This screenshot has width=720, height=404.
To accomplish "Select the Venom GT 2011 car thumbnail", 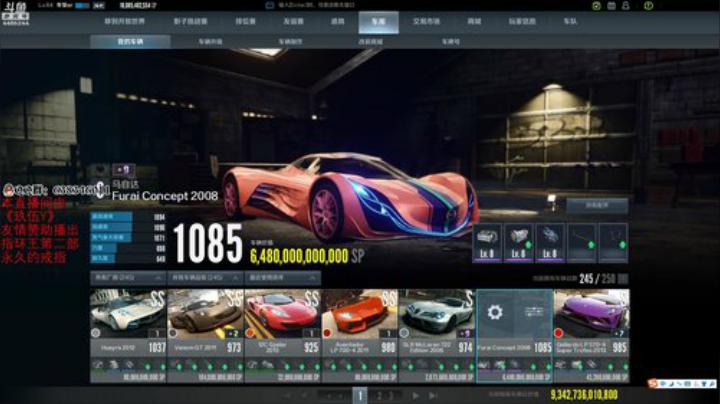I will click(205, 314).
